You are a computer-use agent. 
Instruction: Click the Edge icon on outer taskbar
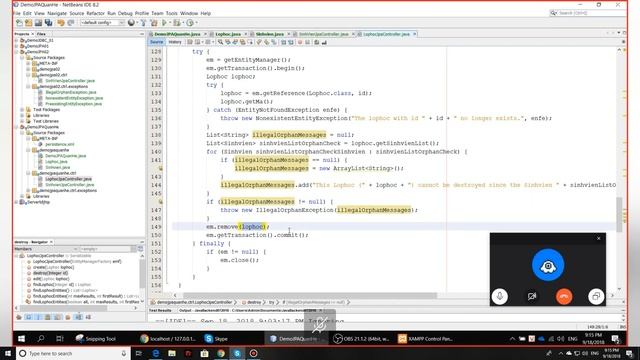point(156,353)
